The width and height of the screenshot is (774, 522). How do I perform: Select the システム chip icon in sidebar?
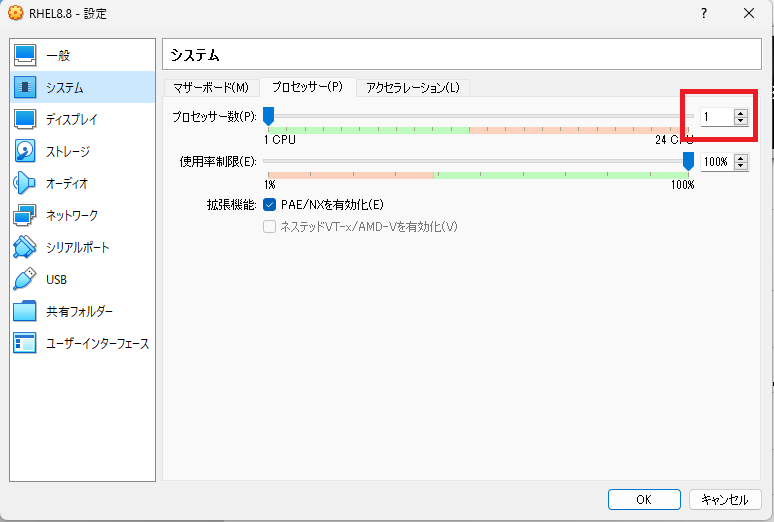point(25,87)
